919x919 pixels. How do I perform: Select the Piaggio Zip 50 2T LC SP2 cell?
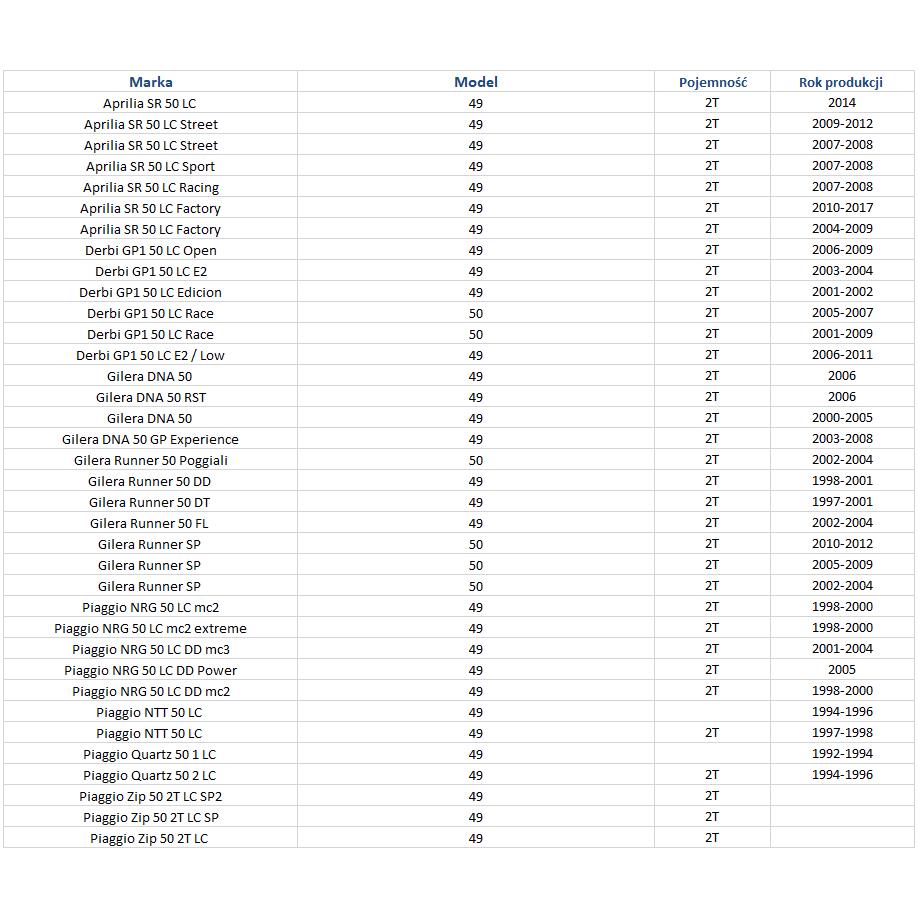click(150, 796)
